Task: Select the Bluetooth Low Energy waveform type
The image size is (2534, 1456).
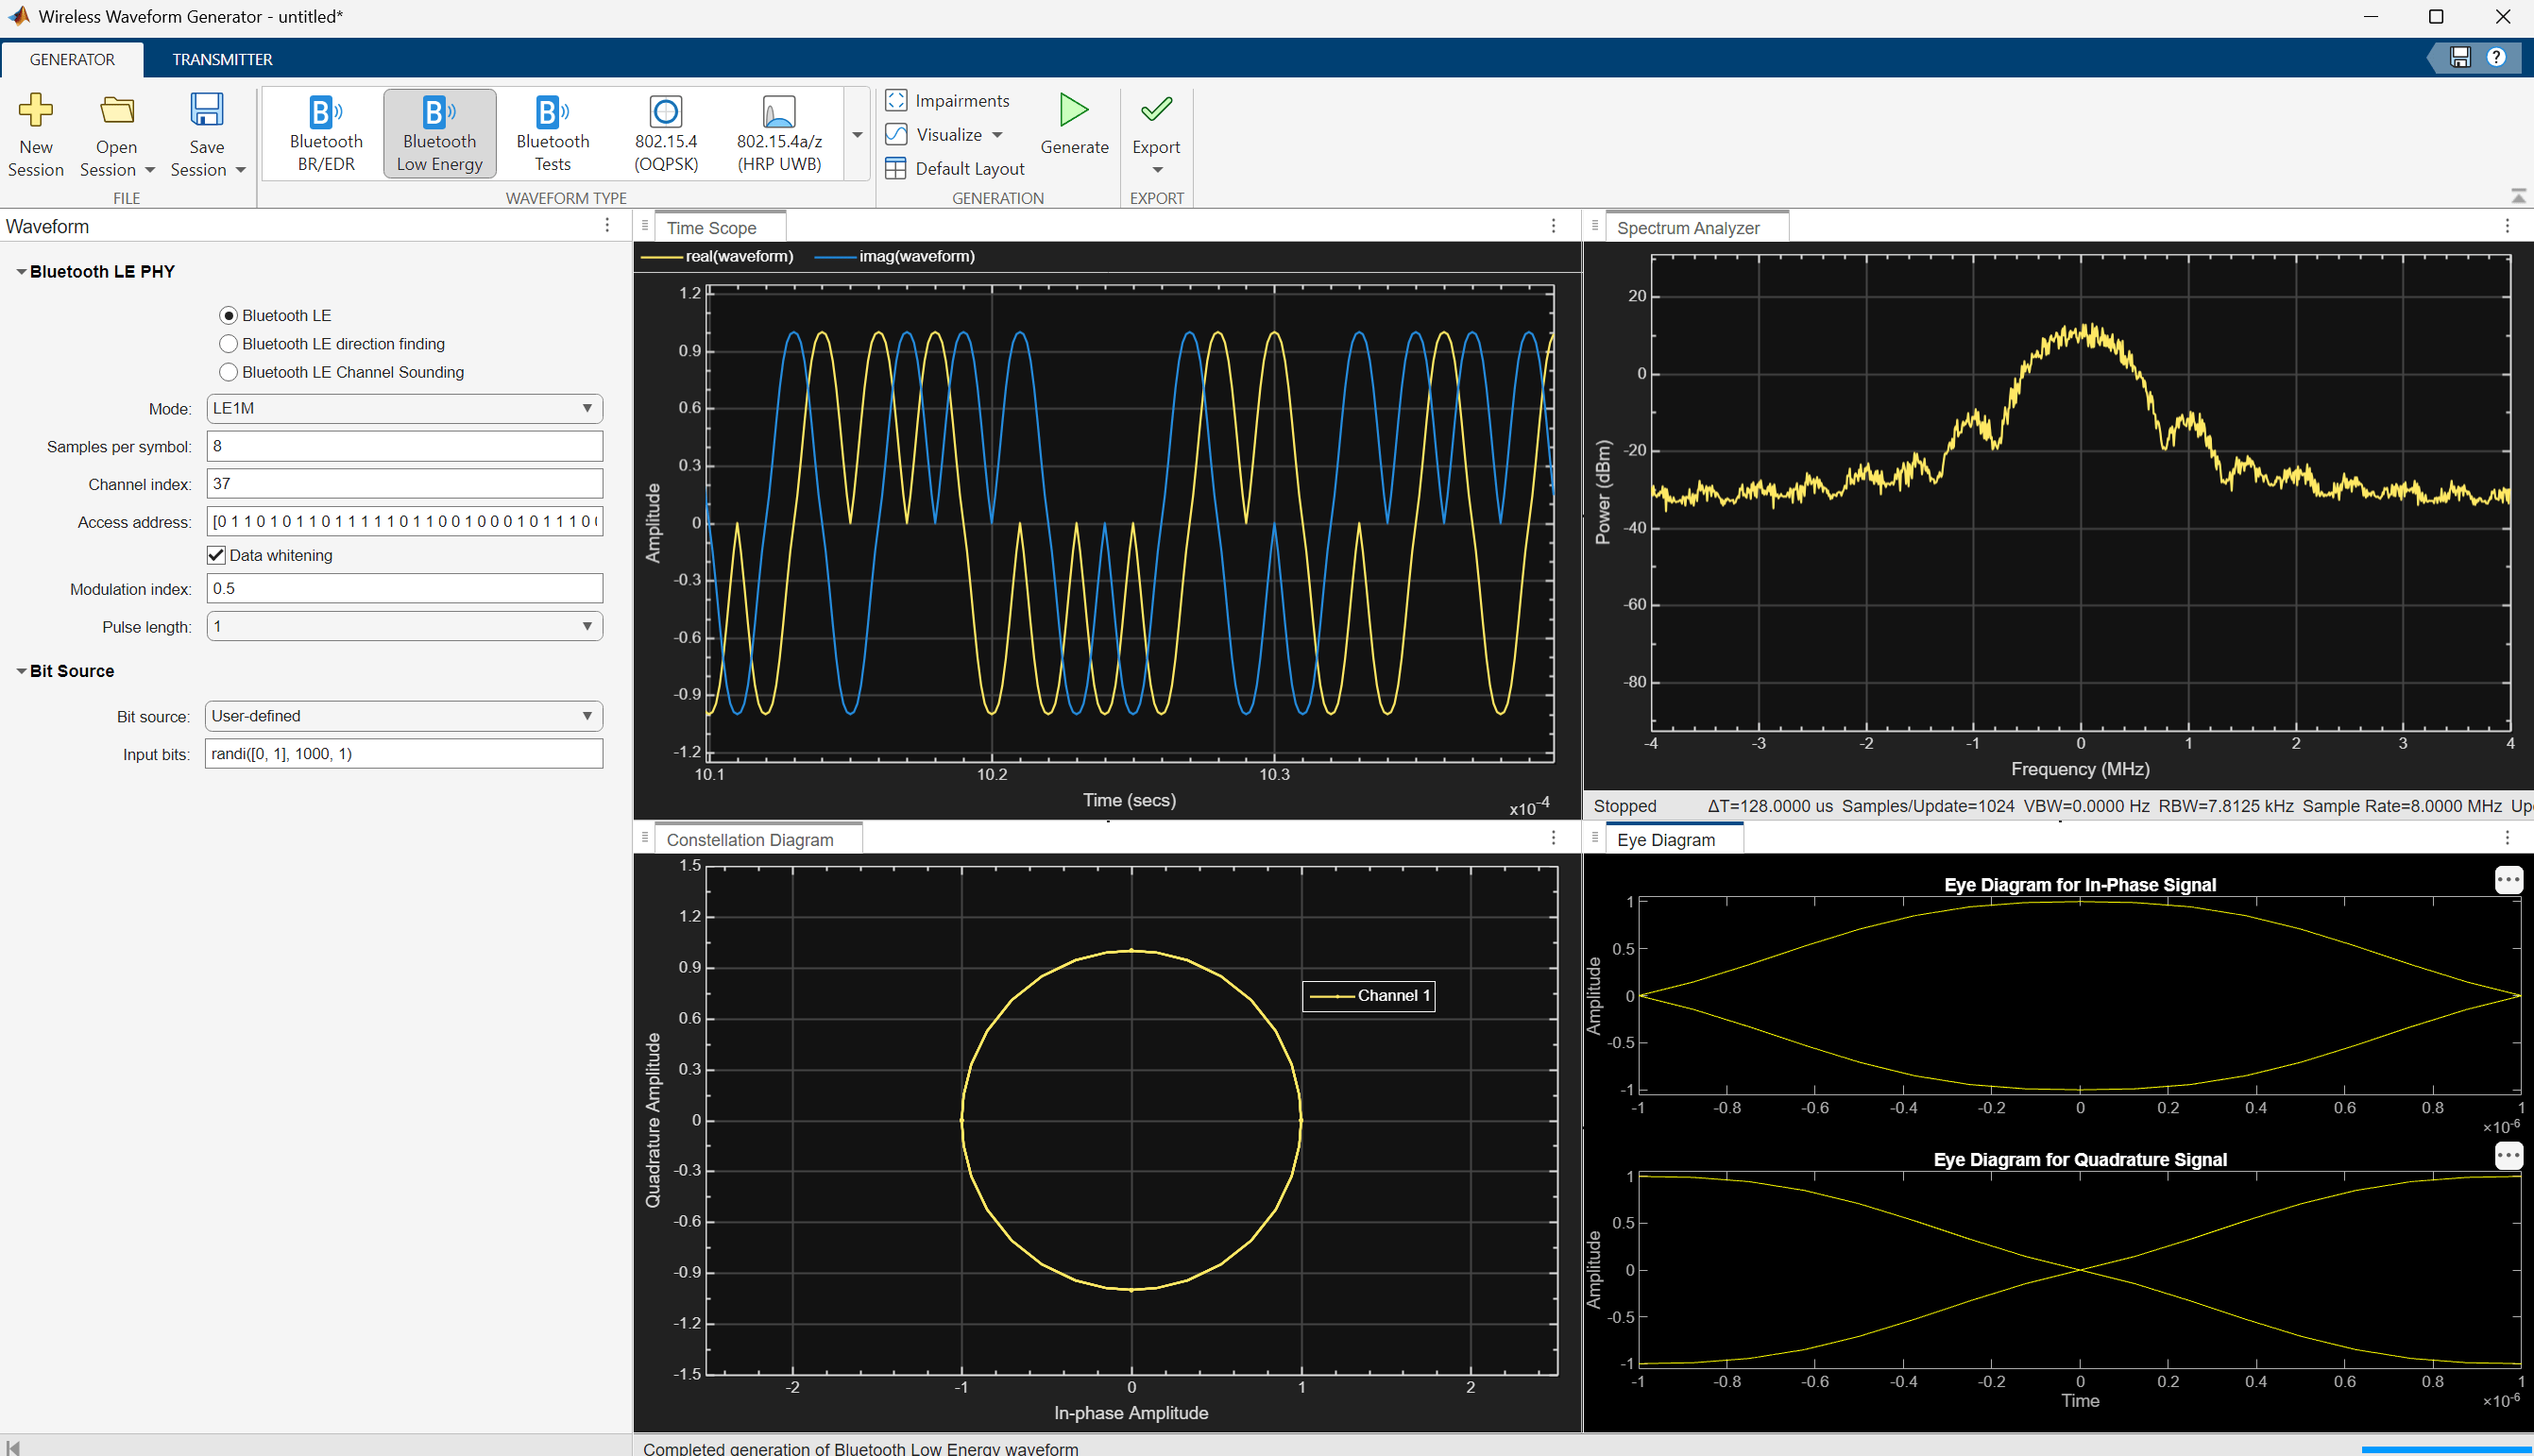Action: pos(440,134)
